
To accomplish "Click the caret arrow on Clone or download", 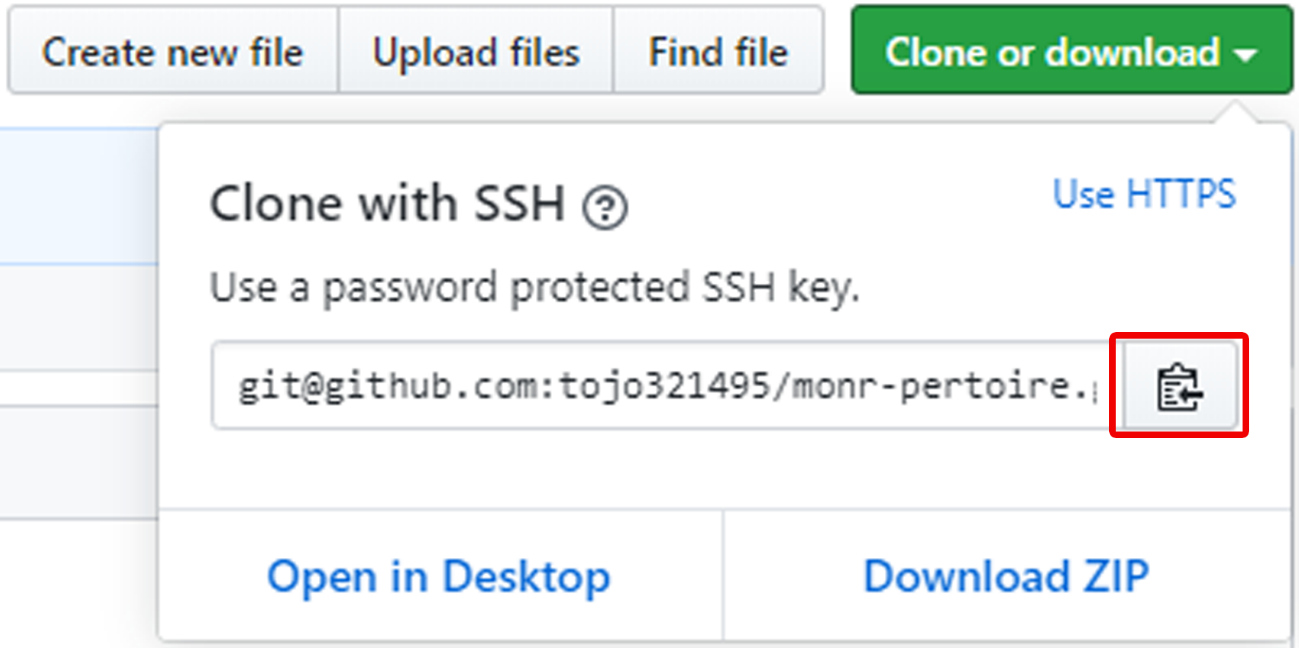I will pyautogui.click(x=1246, y=55).
